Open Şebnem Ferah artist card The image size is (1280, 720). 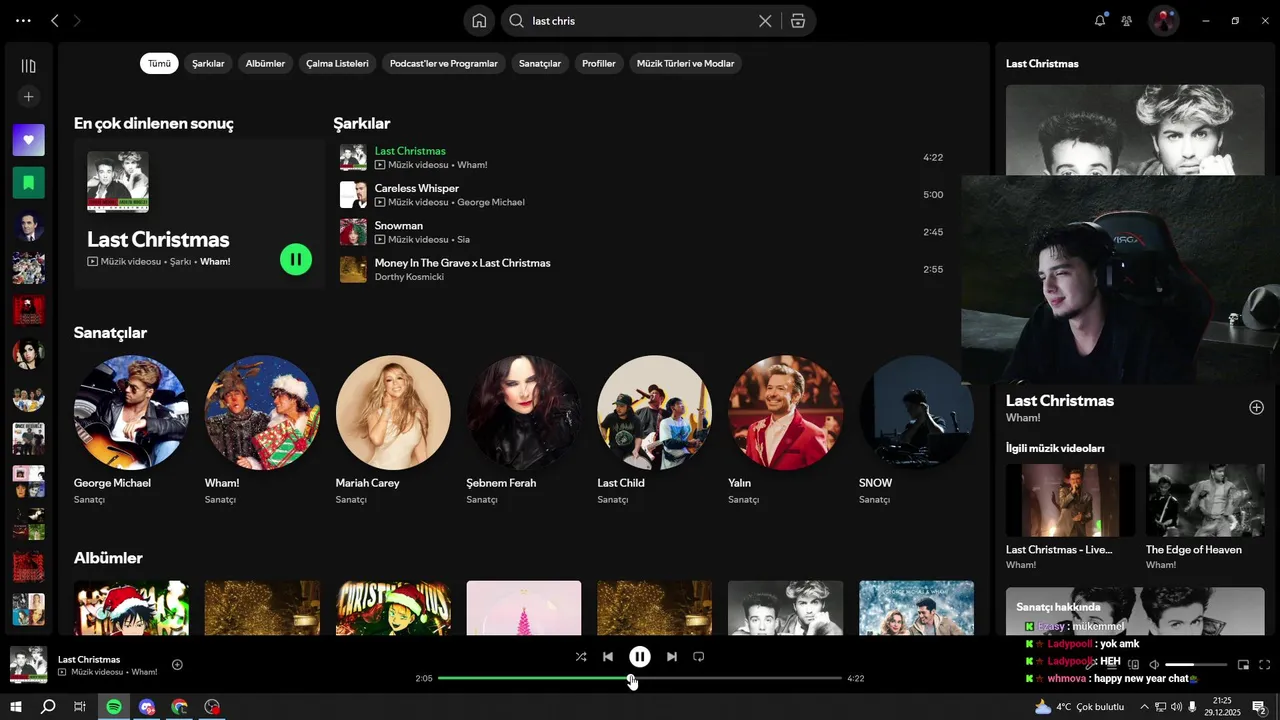tap(524, 429)
